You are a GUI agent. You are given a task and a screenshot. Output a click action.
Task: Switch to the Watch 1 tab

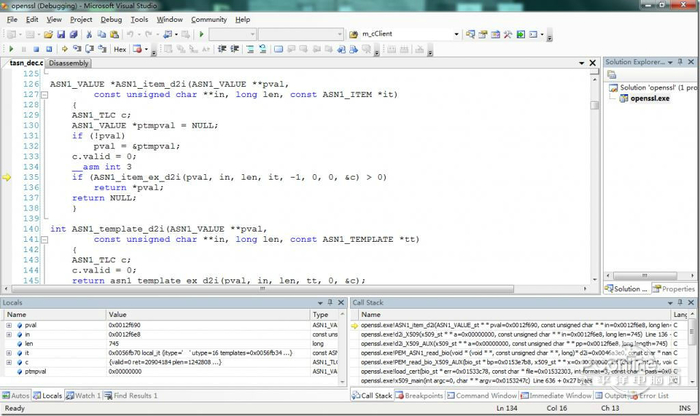(85, 395)
